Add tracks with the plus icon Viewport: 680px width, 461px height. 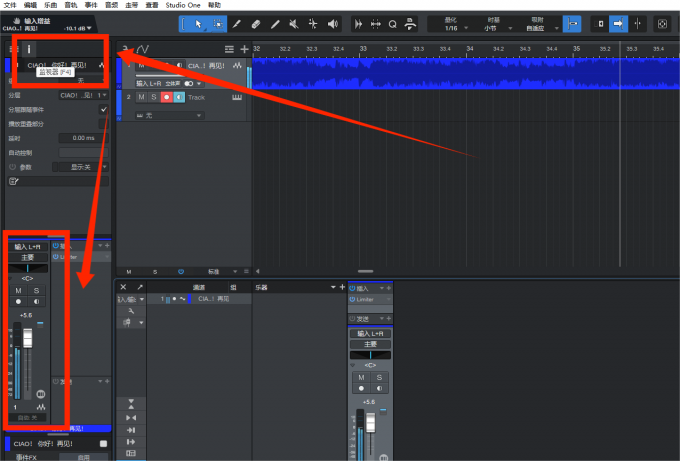click(x=245, y=49)
